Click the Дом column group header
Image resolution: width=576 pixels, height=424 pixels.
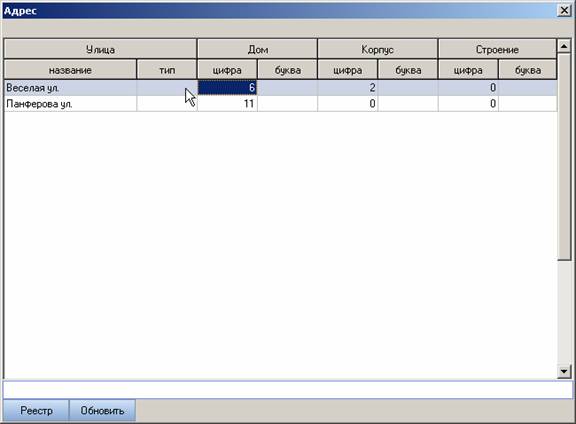[x=257, y=49]
